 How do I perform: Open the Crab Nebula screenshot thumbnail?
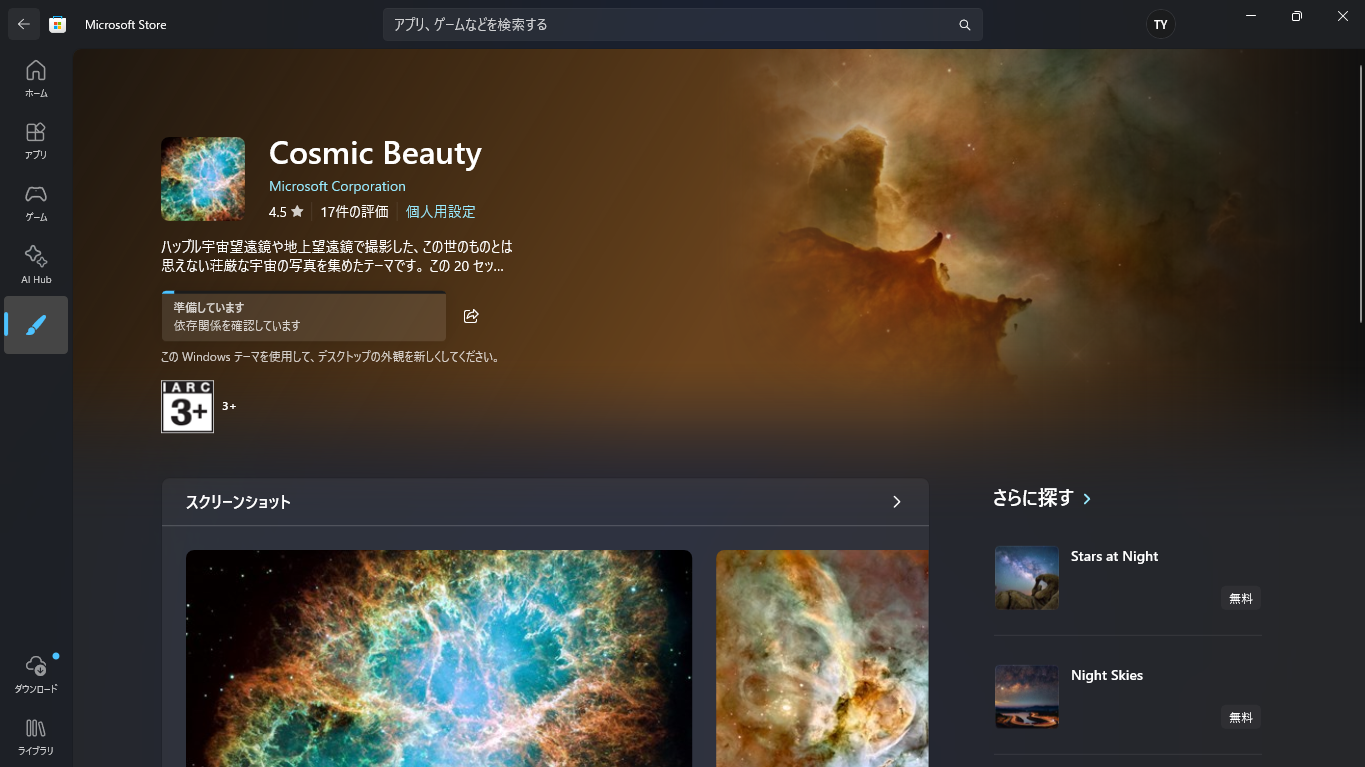439,658
